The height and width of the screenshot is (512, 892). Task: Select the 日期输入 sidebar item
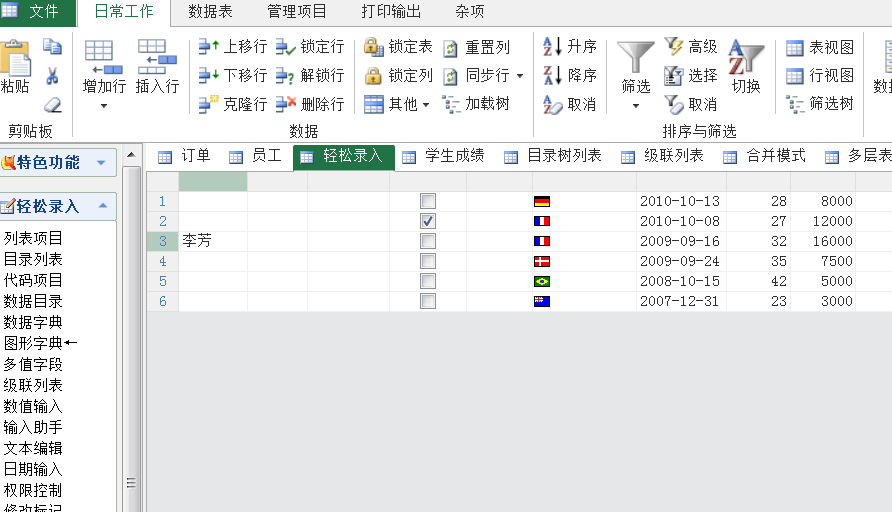pyautogui.click(x=33, y=469)
